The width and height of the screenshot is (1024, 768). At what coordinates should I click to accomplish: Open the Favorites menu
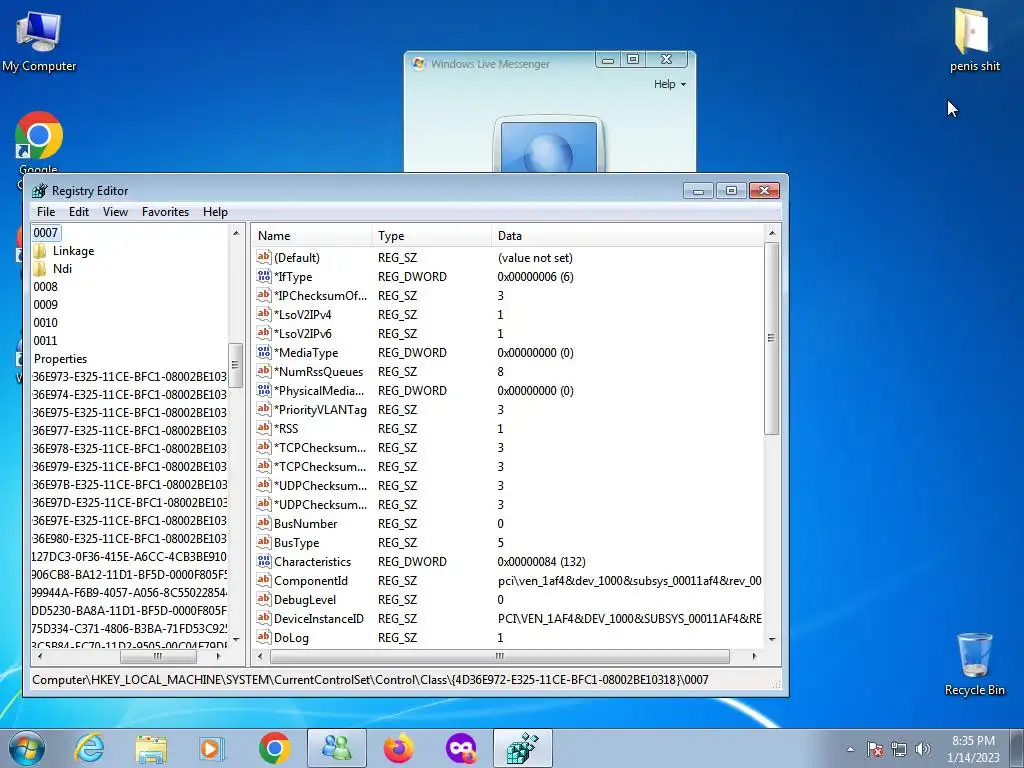click(x=165, y=212)
